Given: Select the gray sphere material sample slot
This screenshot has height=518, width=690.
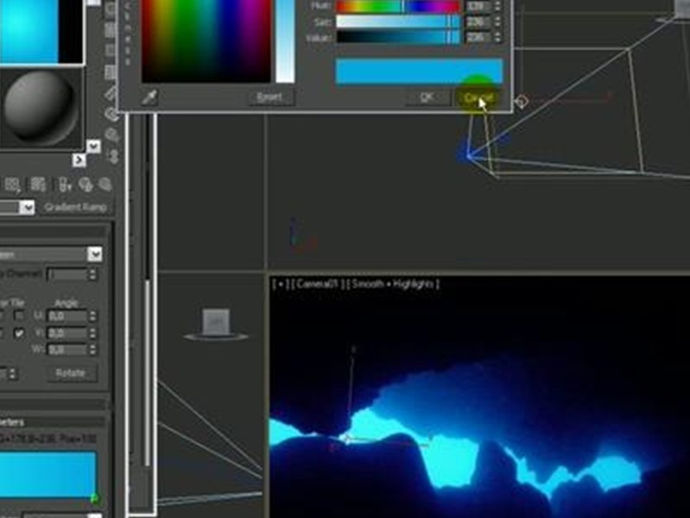Looking at the screenshot, I should pos(40,108).
